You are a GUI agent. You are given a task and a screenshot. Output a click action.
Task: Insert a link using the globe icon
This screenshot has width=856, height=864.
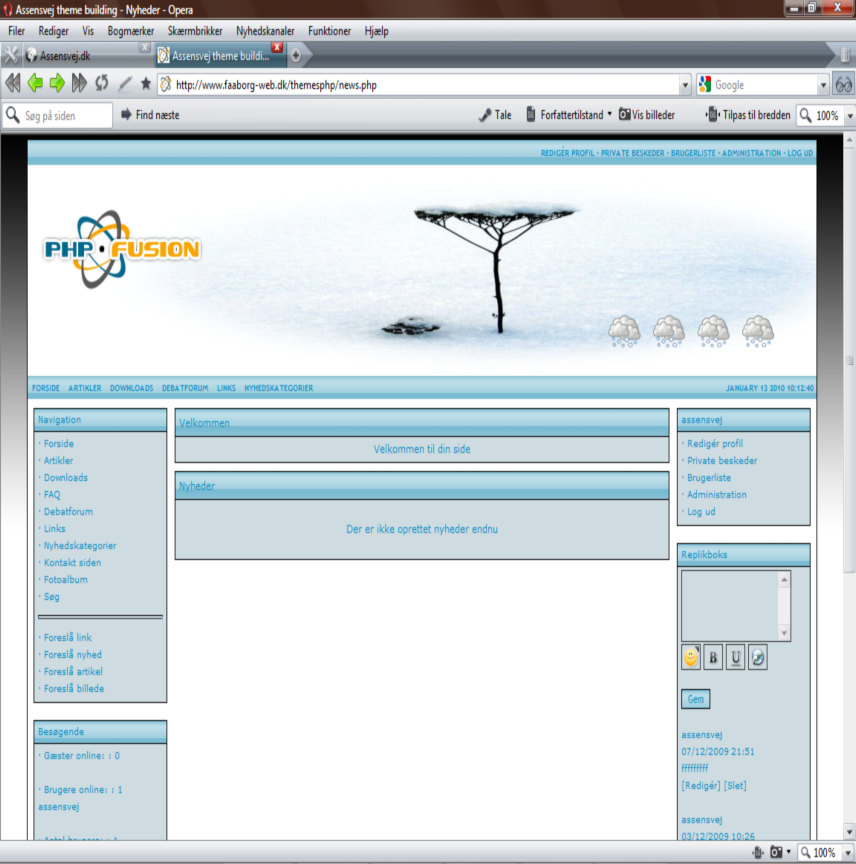pos(758,657)
